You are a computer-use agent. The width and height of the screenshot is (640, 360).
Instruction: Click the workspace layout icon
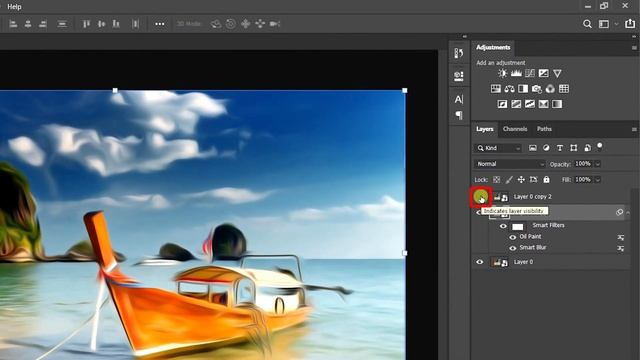tap(604, 24)
